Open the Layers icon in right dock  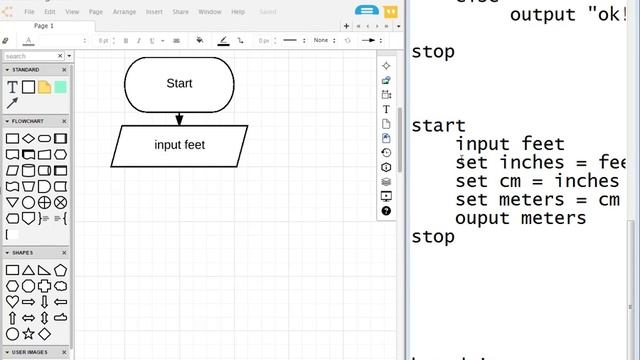coord(386,182)
